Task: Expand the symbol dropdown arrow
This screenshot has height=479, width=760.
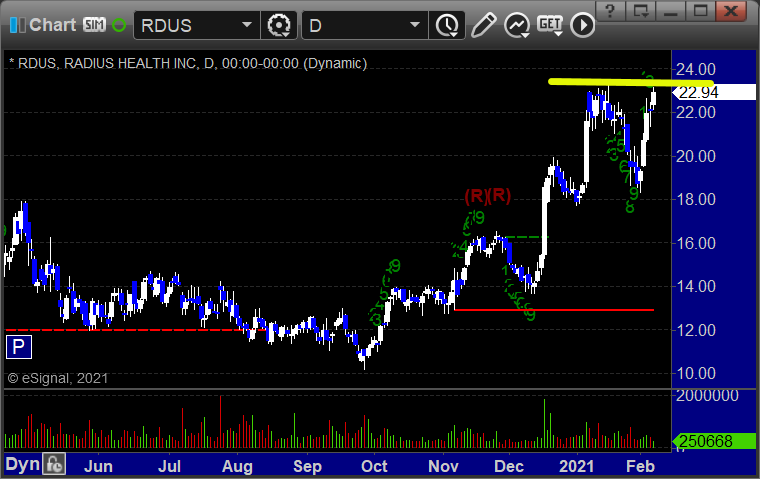Action: [247, 24]
